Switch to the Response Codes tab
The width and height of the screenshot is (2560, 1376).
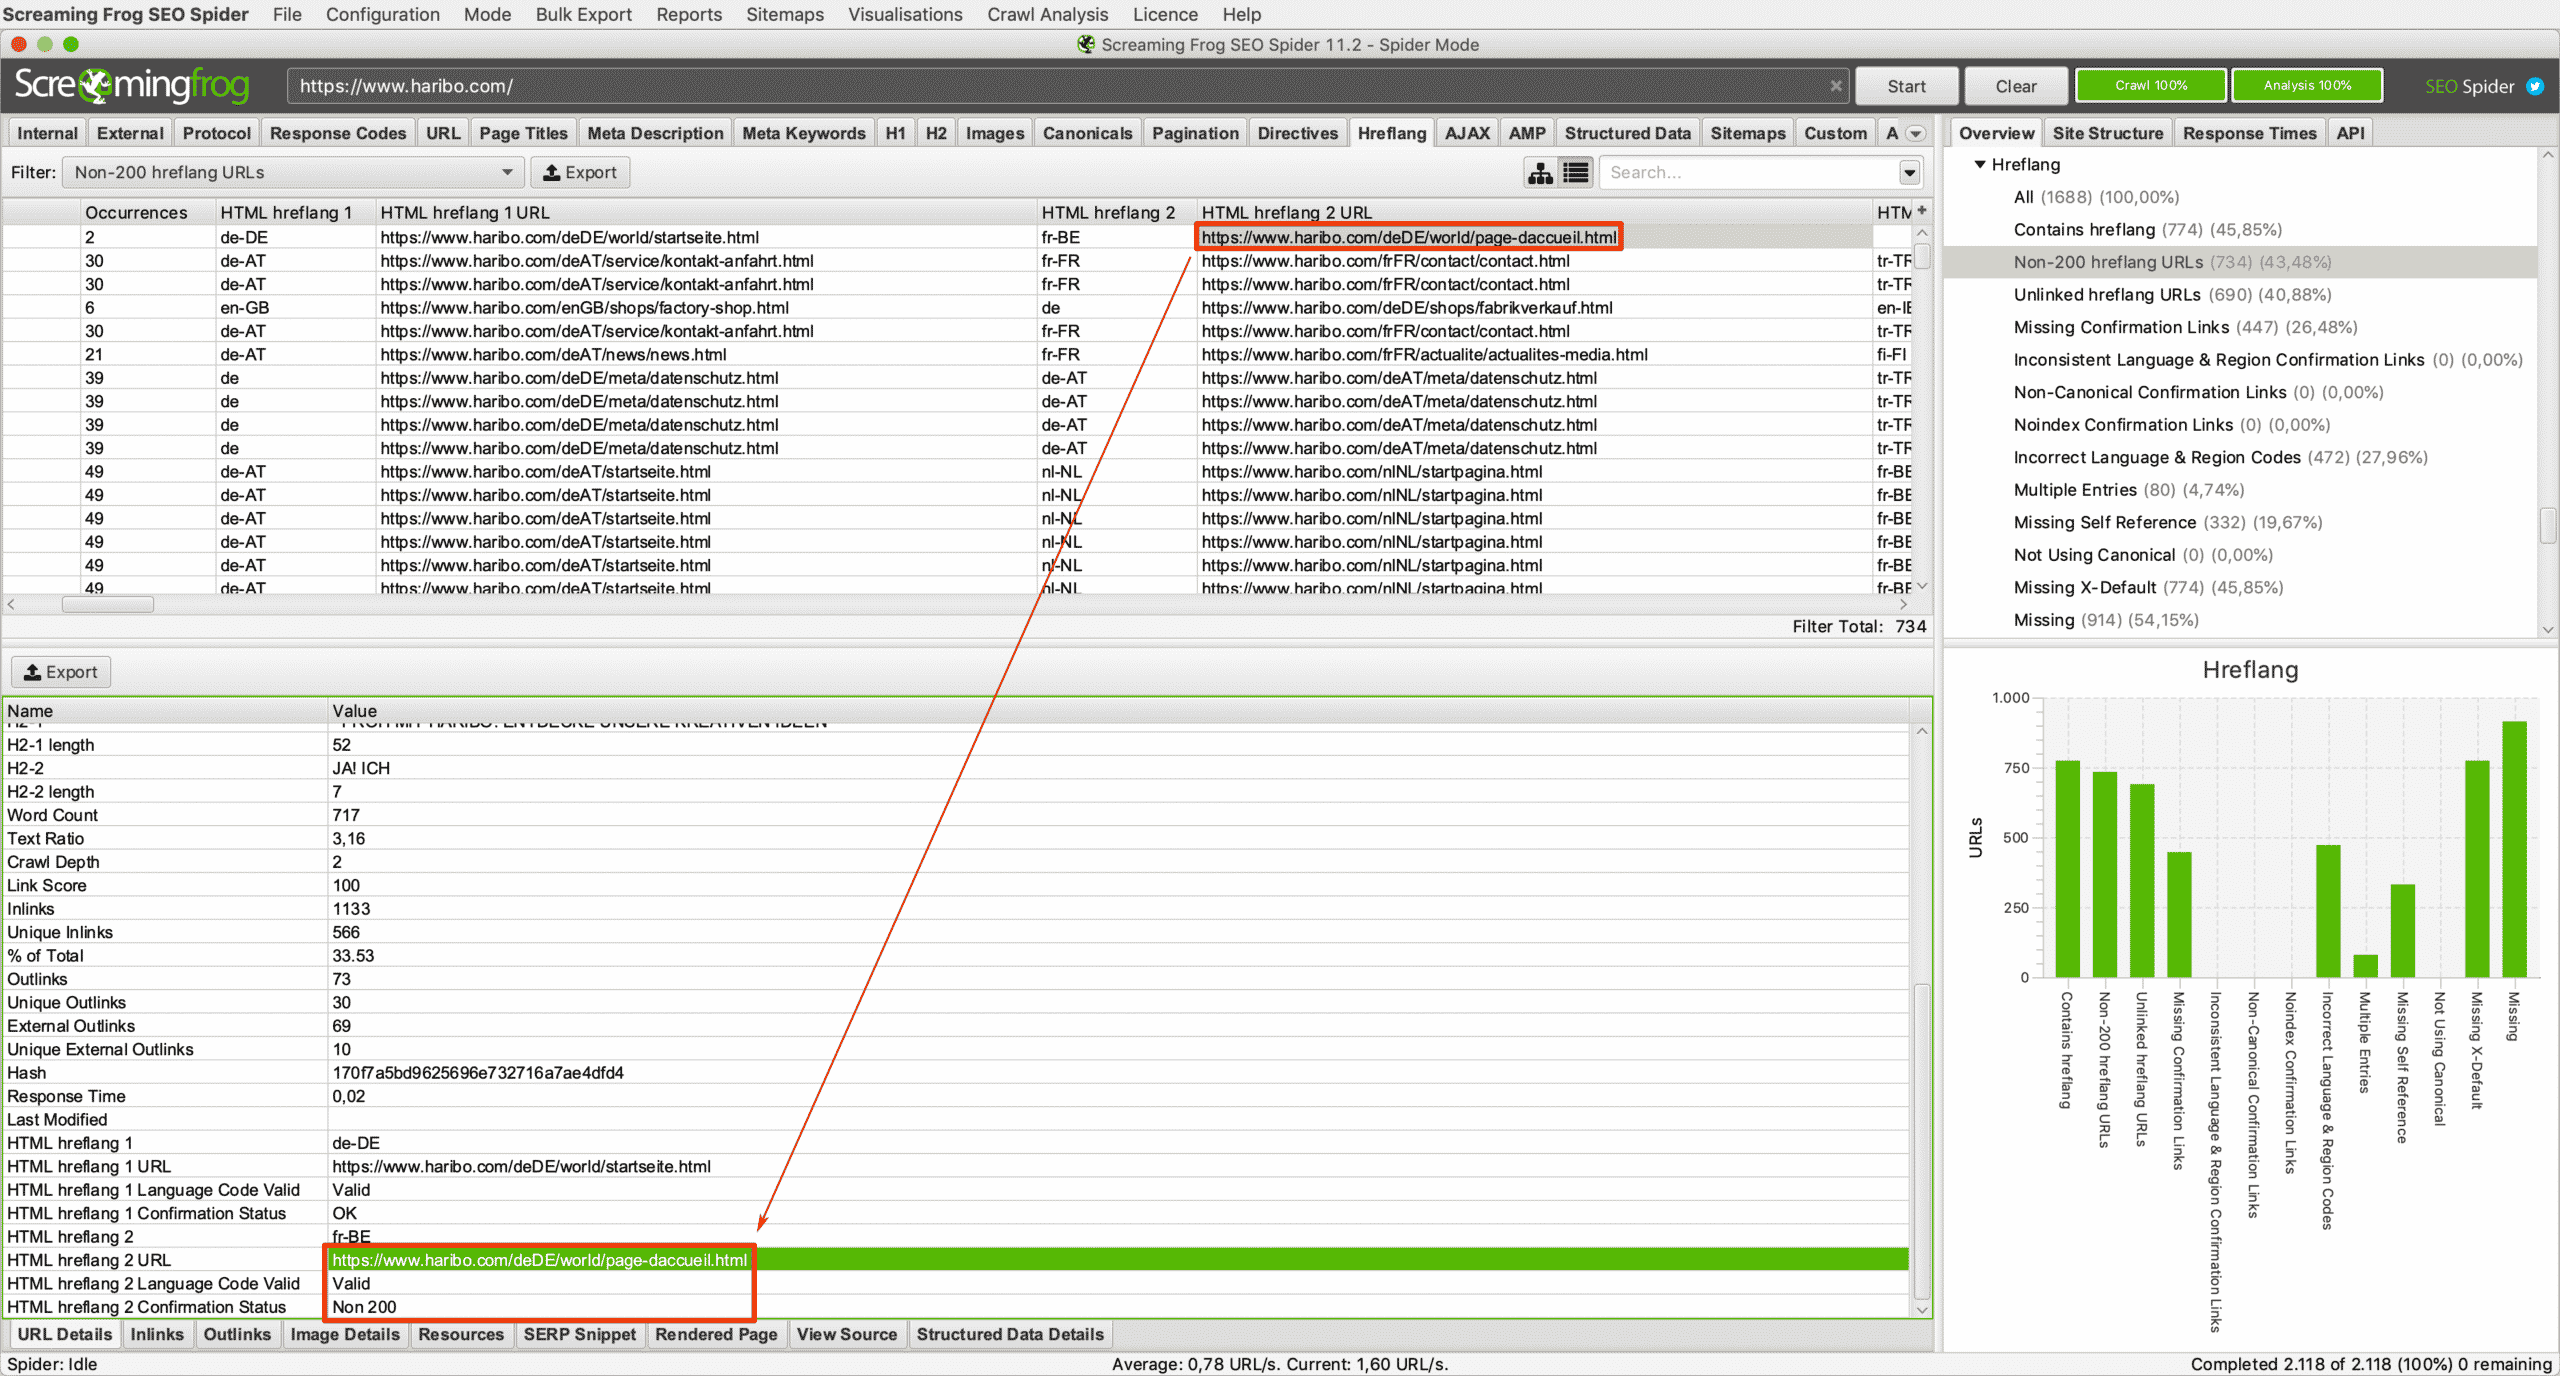coord(338,133)
